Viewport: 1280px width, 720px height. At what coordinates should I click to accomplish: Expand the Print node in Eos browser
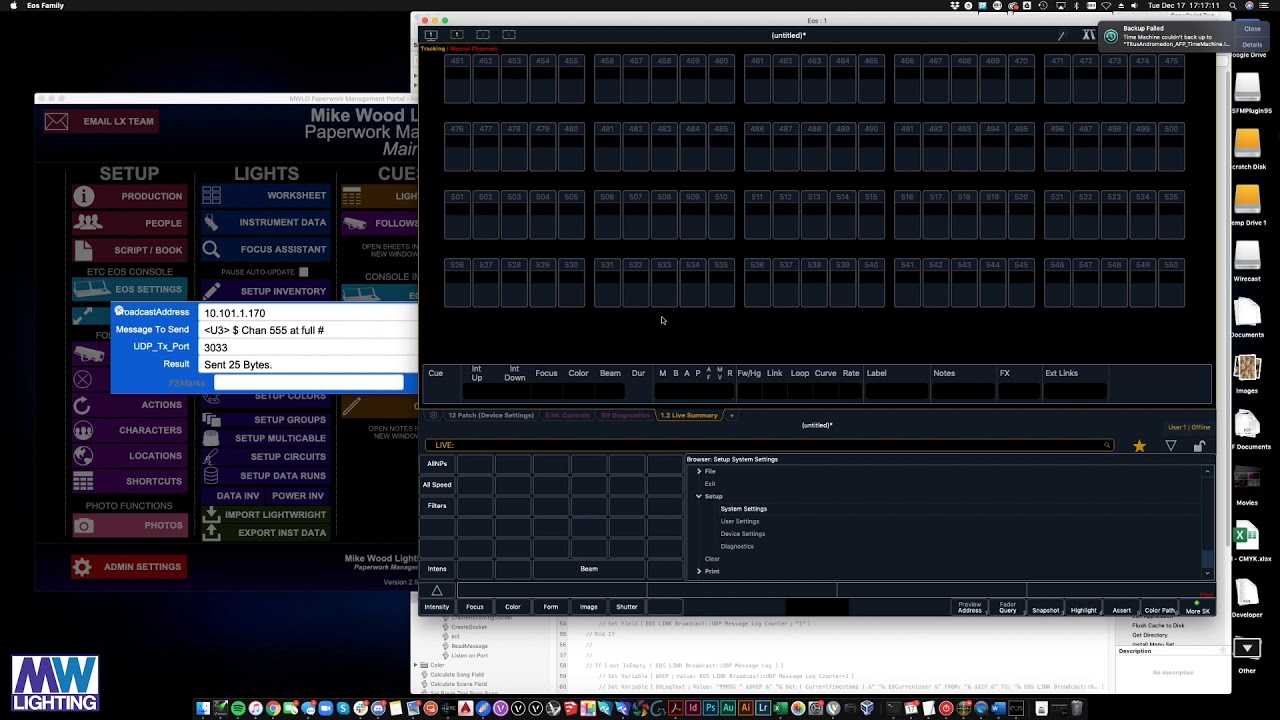(x=699, y=571)
